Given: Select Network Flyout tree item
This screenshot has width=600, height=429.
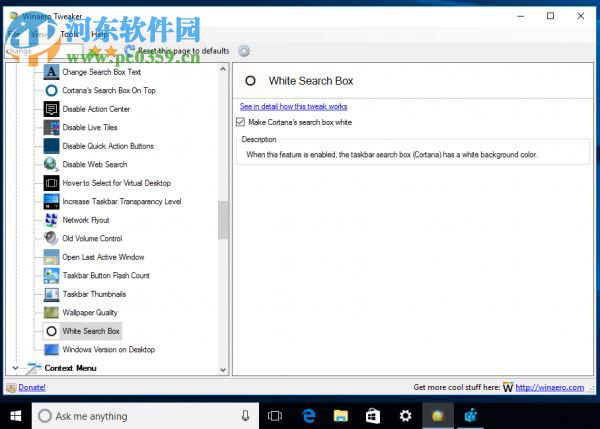Looking at the screenshot, I should tap(86, 220).
